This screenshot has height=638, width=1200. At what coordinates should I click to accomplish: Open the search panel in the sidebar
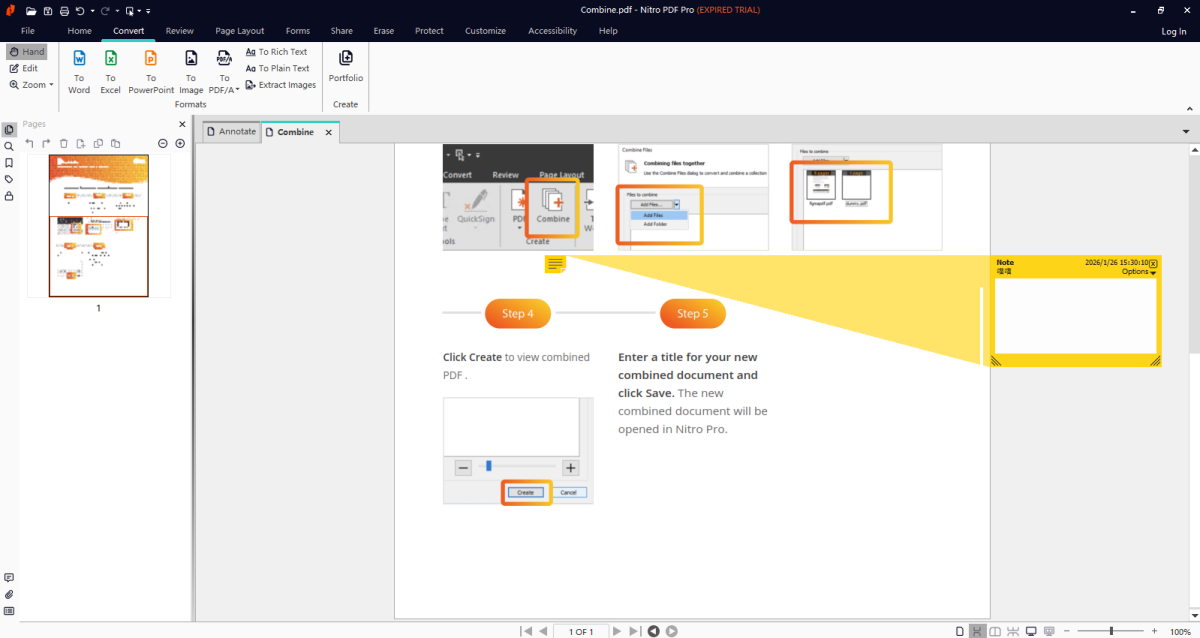9,146
